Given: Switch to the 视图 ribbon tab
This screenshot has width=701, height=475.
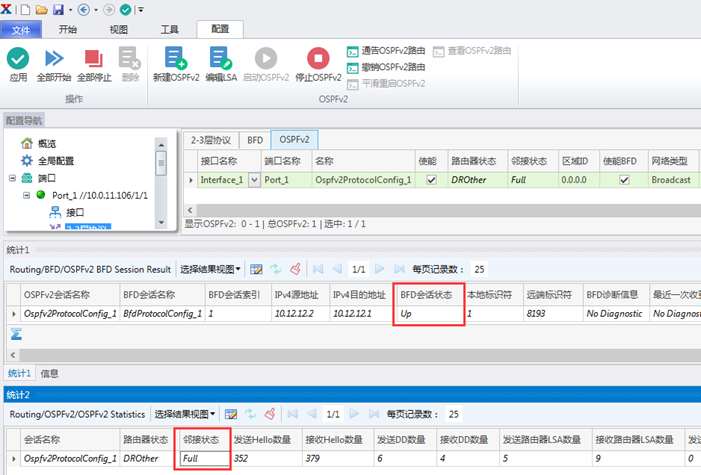Looking at the screenshot, I should coord(118,30).
